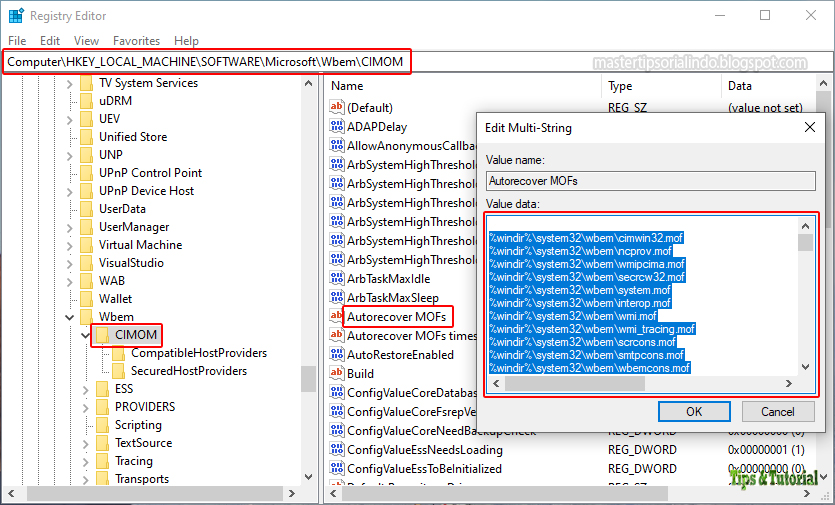The image size is (835, 505).
Task: Select the UserData folder icon
Action: click(86, 209)
